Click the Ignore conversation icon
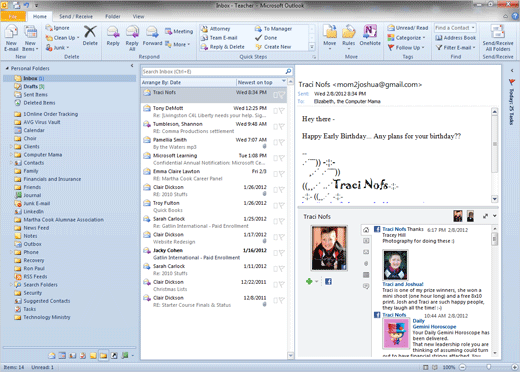 49,28
